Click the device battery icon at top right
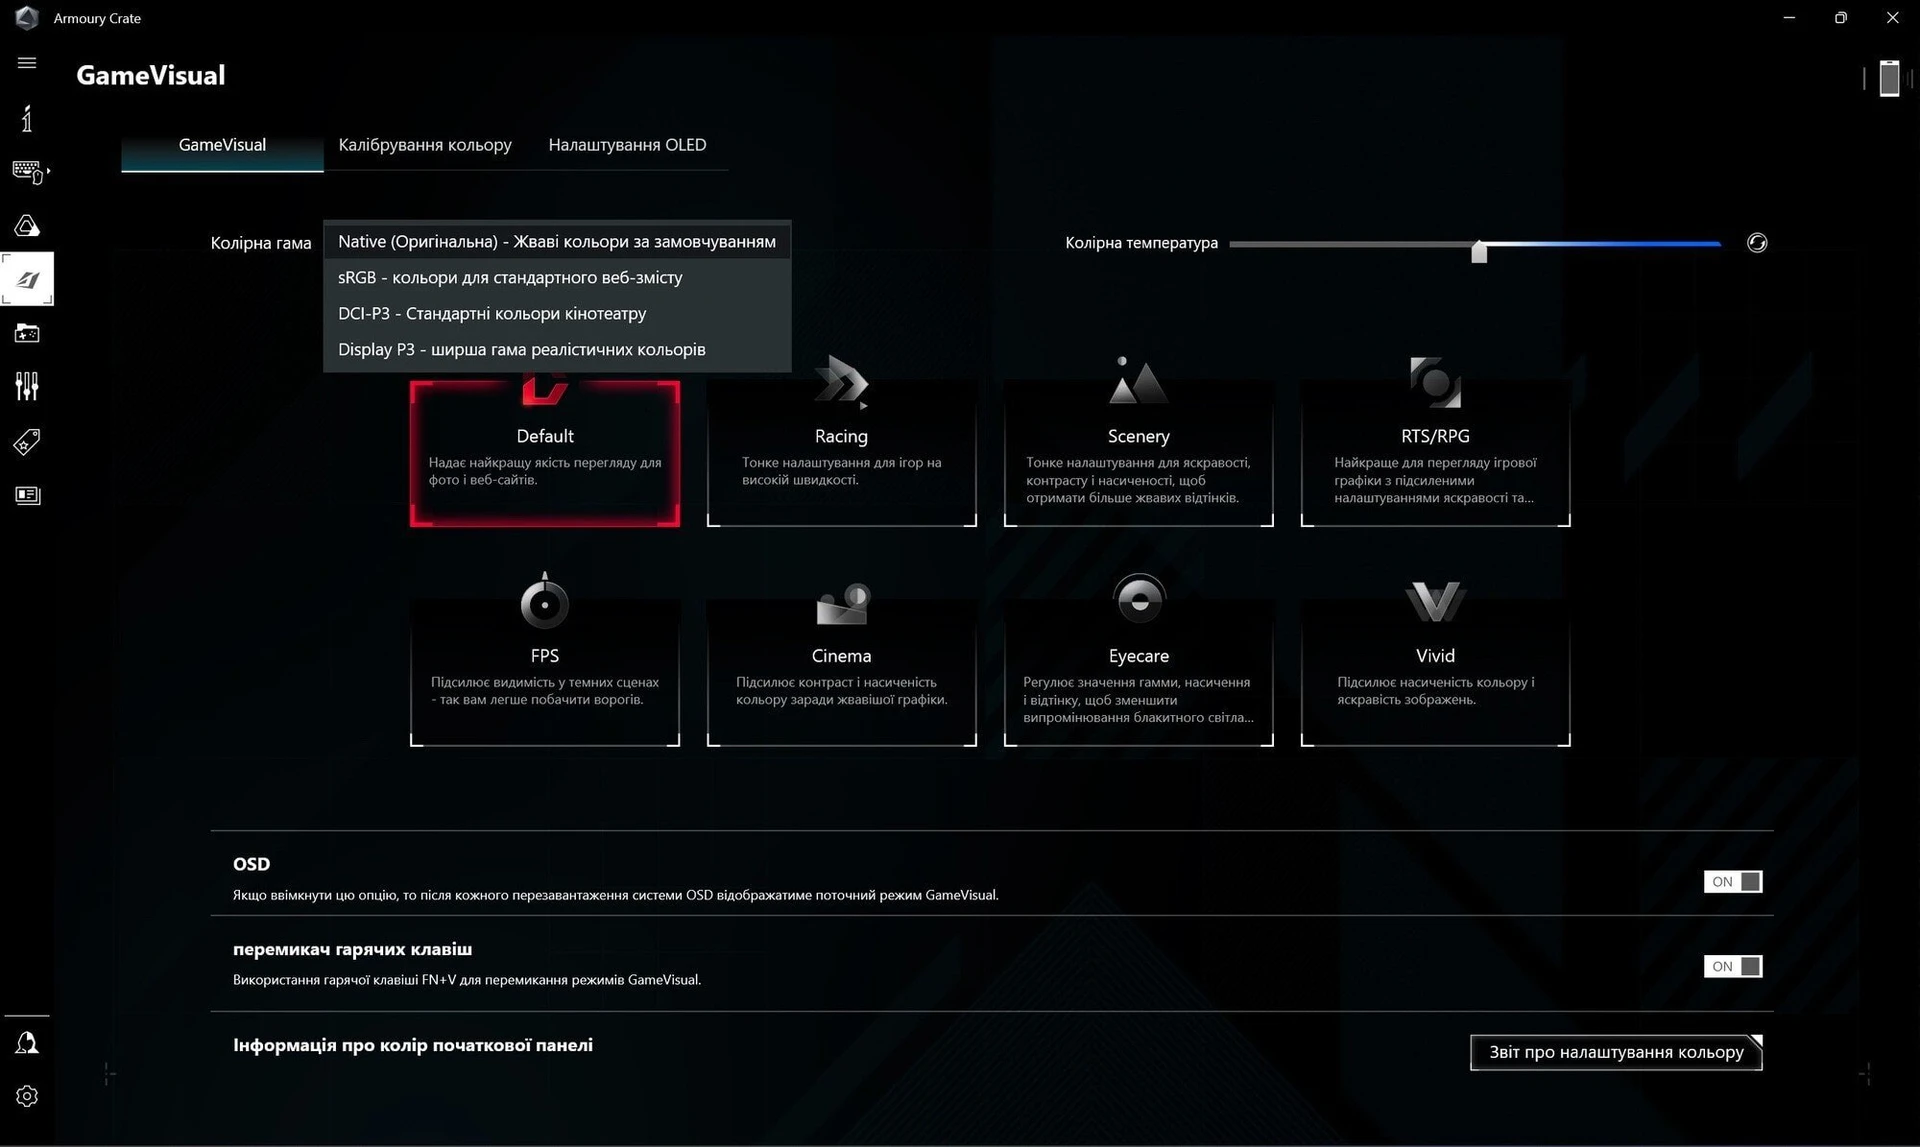The image size is (1920, 1147). pyautogui.click(x=1889, y=78)
